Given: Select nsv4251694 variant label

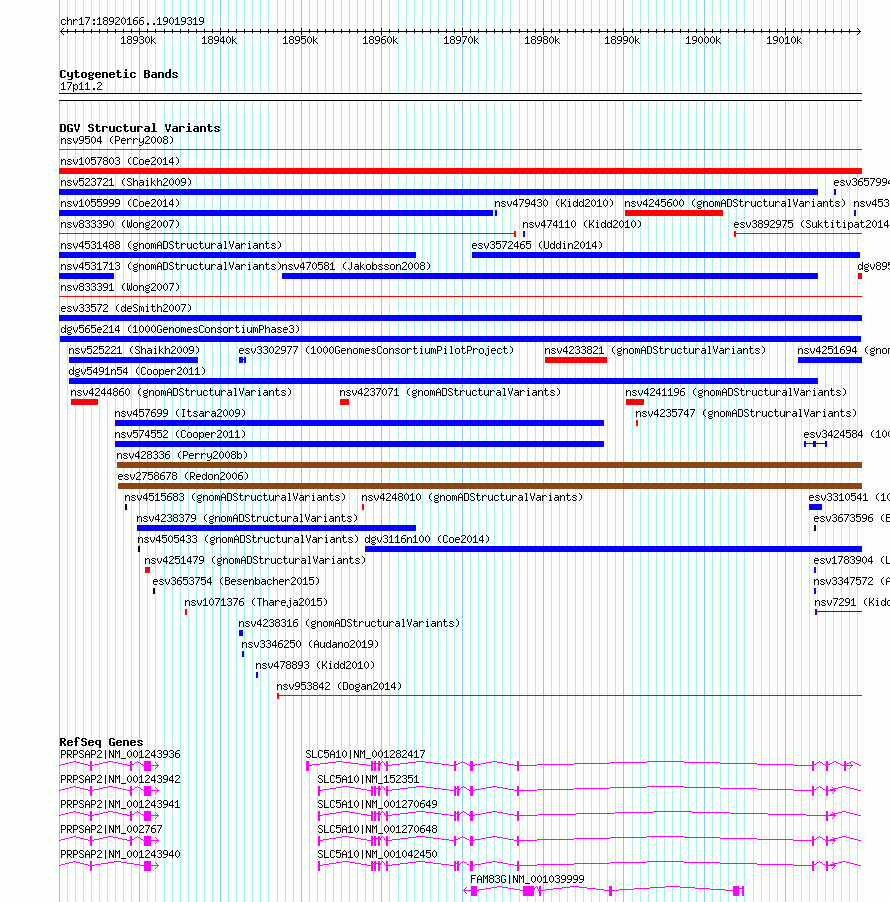Looking at the screenshot, I should point(843,350).
